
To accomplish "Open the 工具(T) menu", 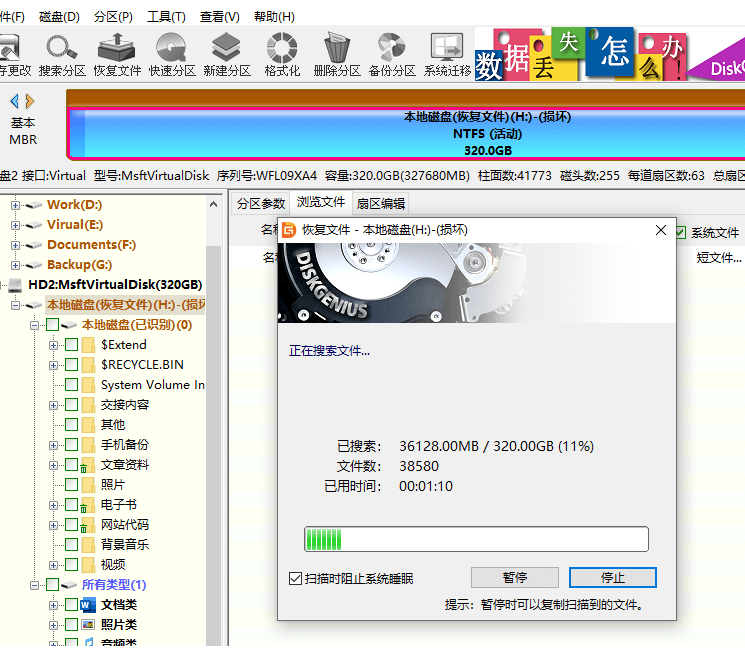I will (x=166, y=17).
